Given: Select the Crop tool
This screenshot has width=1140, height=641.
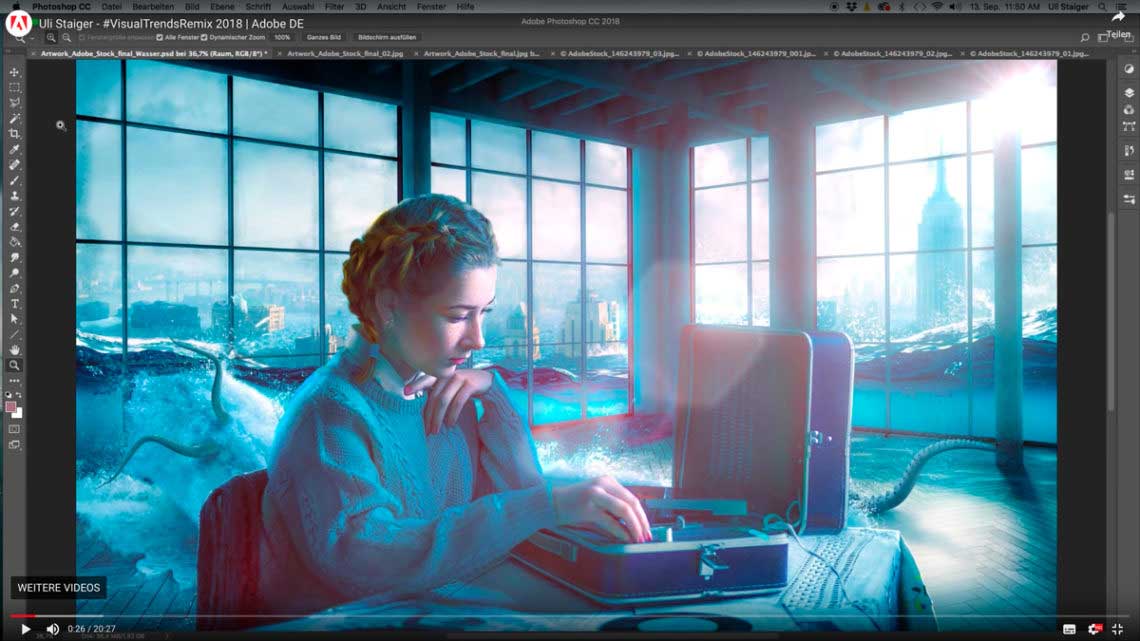Looking at the screenshot, I should (x=15, y=134).
